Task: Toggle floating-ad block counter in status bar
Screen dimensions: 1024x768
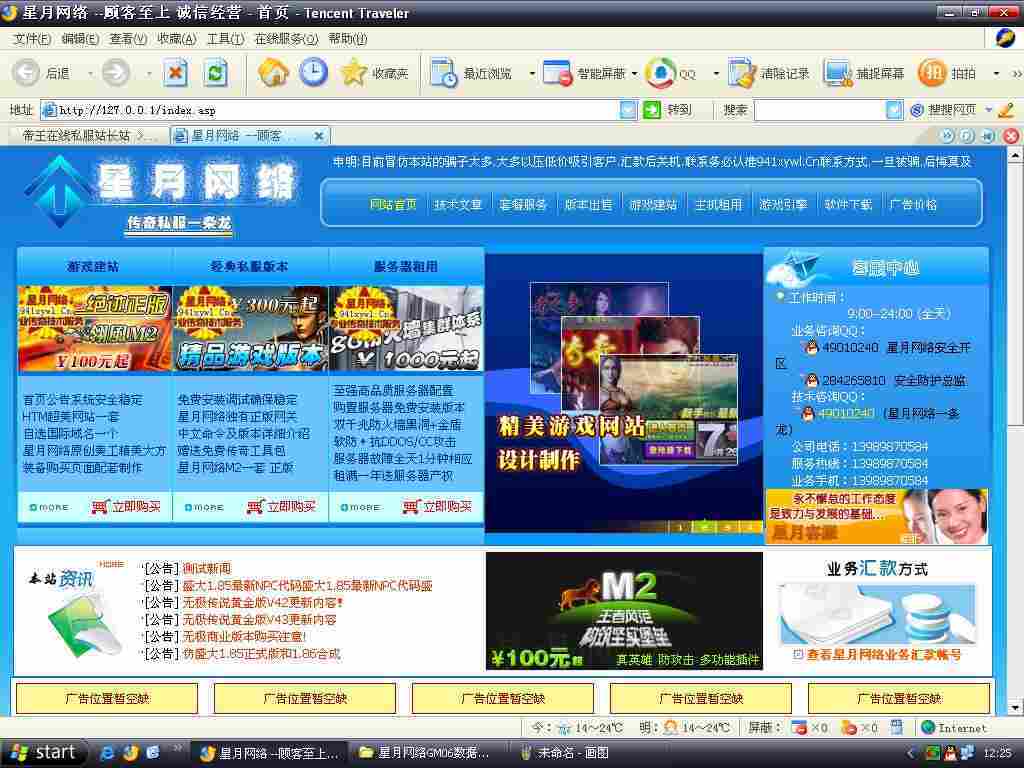Action: point(862,728)
